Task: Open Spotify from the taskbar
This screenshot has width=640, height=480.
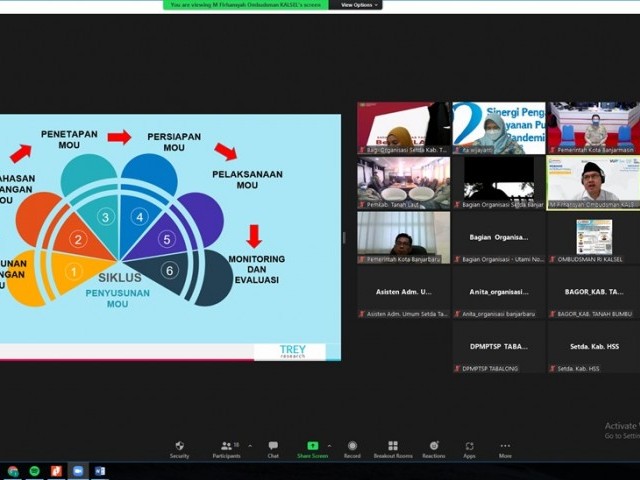Action: tap(35, 471)
